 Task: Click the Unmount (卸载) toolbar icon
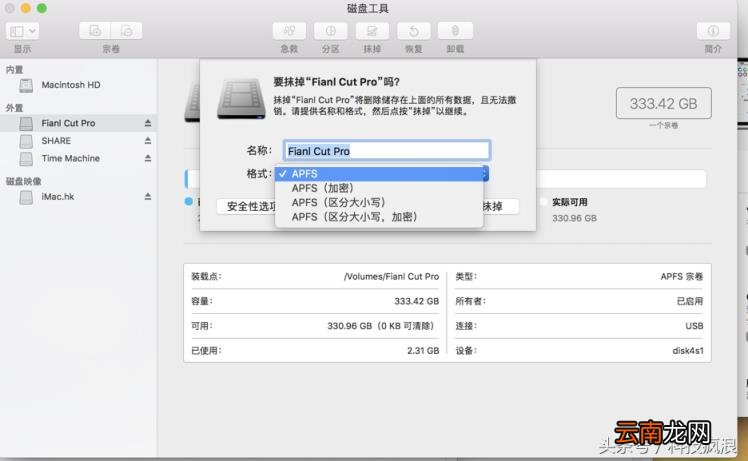click(x=455, y=31)
